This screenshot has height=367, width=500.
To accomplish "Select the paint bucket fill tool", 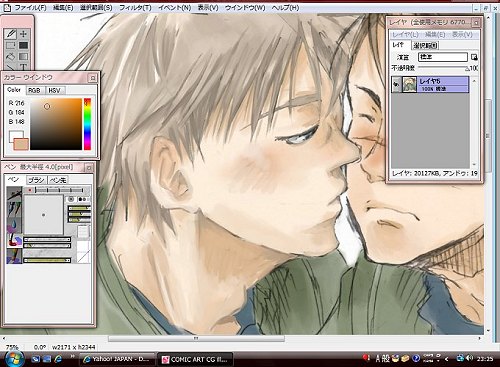I will click(11, 56).
